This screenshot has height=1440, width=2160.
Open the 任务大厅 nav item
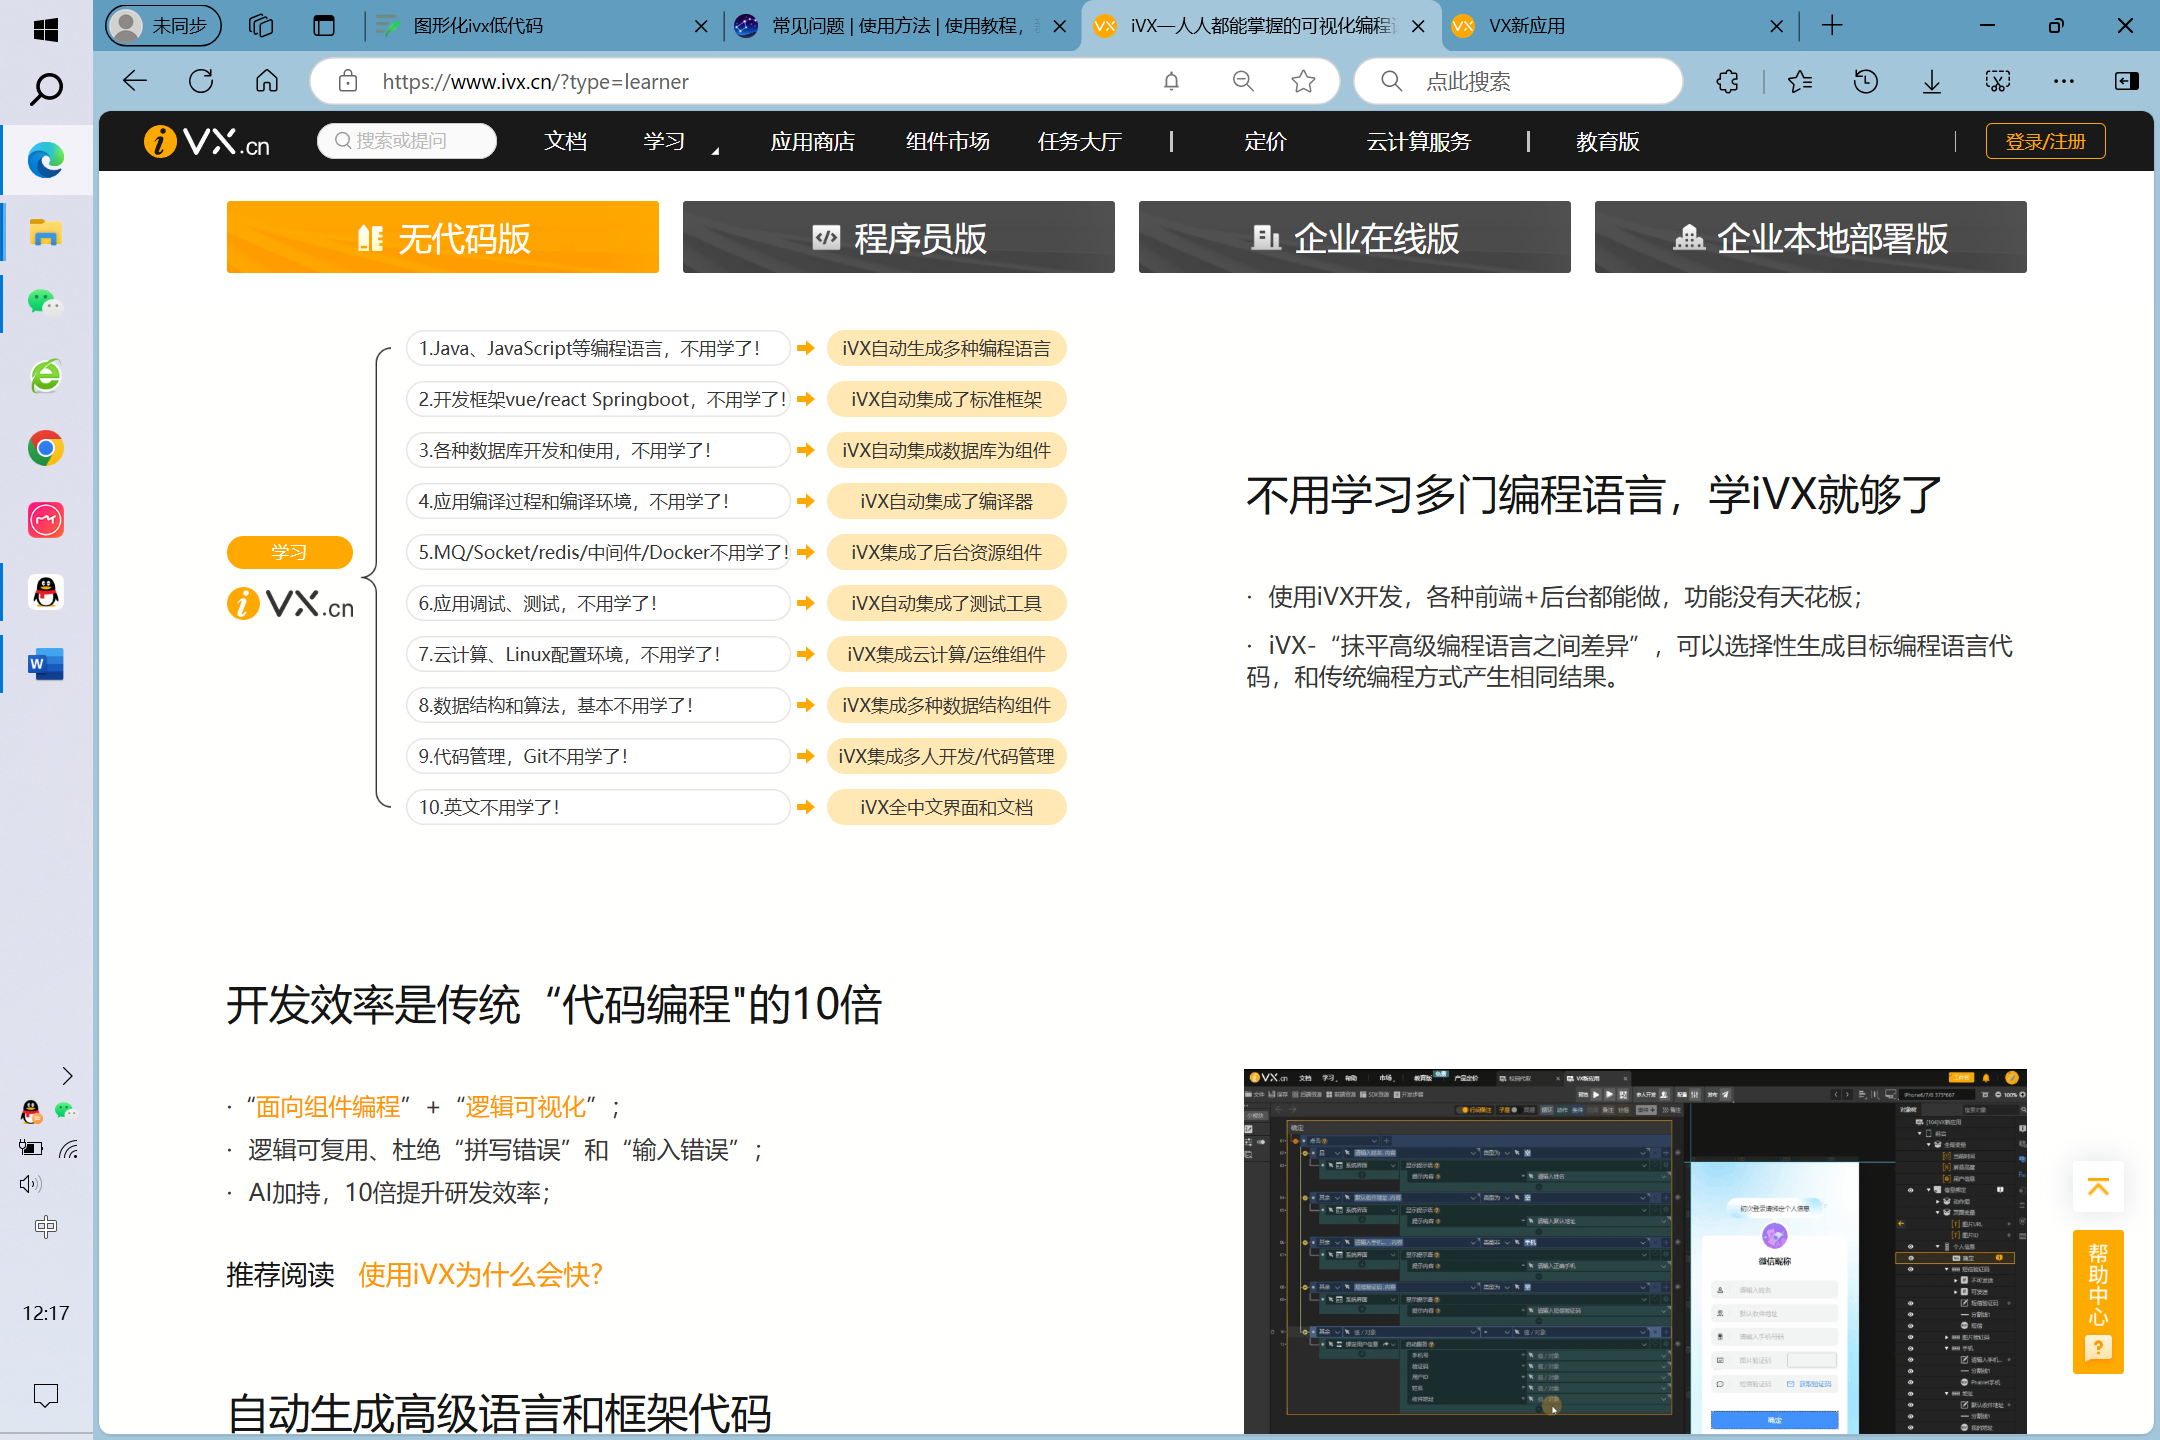coord(1079,141)
